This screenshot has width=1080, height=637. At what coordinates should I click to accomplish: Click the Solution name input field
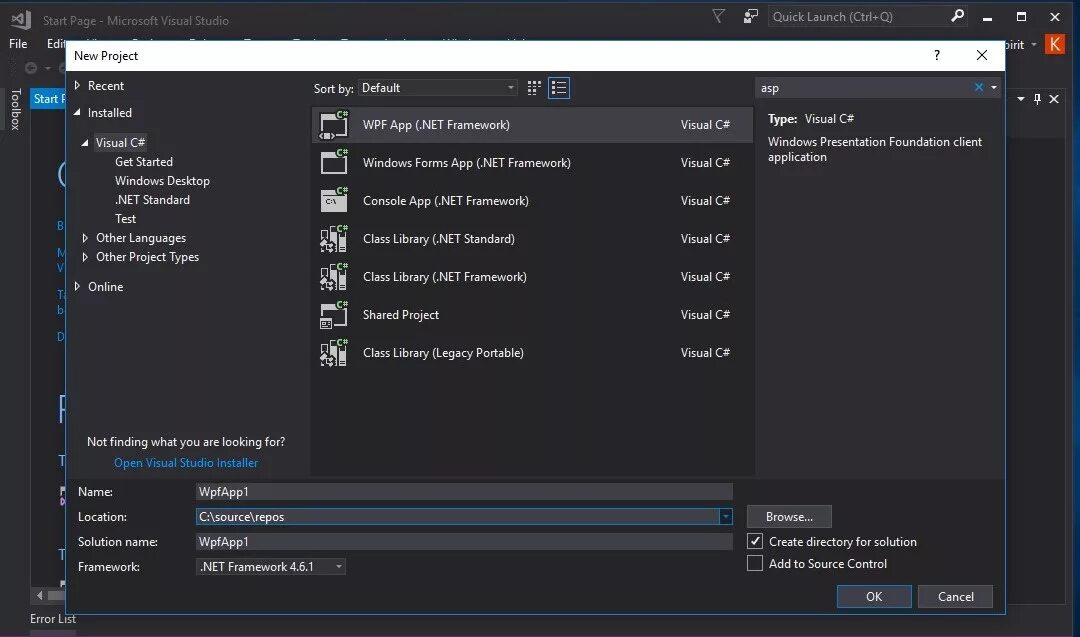(x=464, y=542)
